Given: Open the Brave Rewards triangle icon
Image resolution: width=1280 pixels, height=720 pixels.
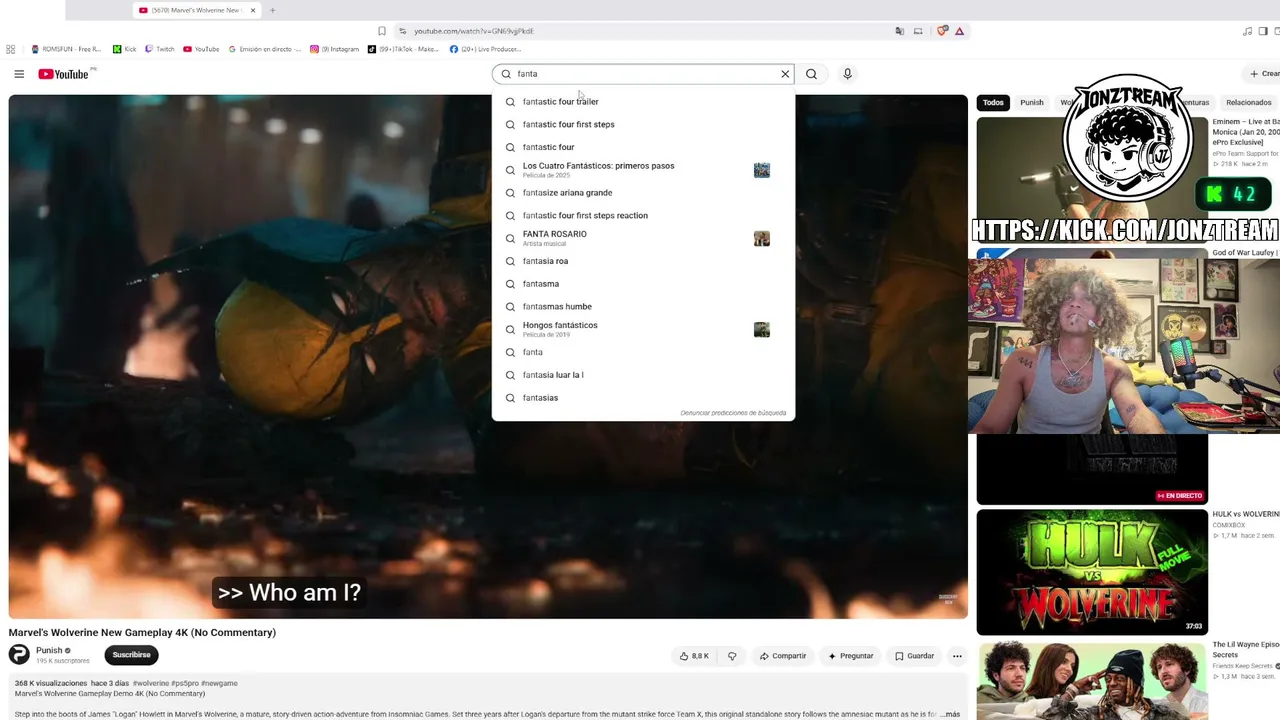Looking at the screenshot, I should click(x=959, y=31).
